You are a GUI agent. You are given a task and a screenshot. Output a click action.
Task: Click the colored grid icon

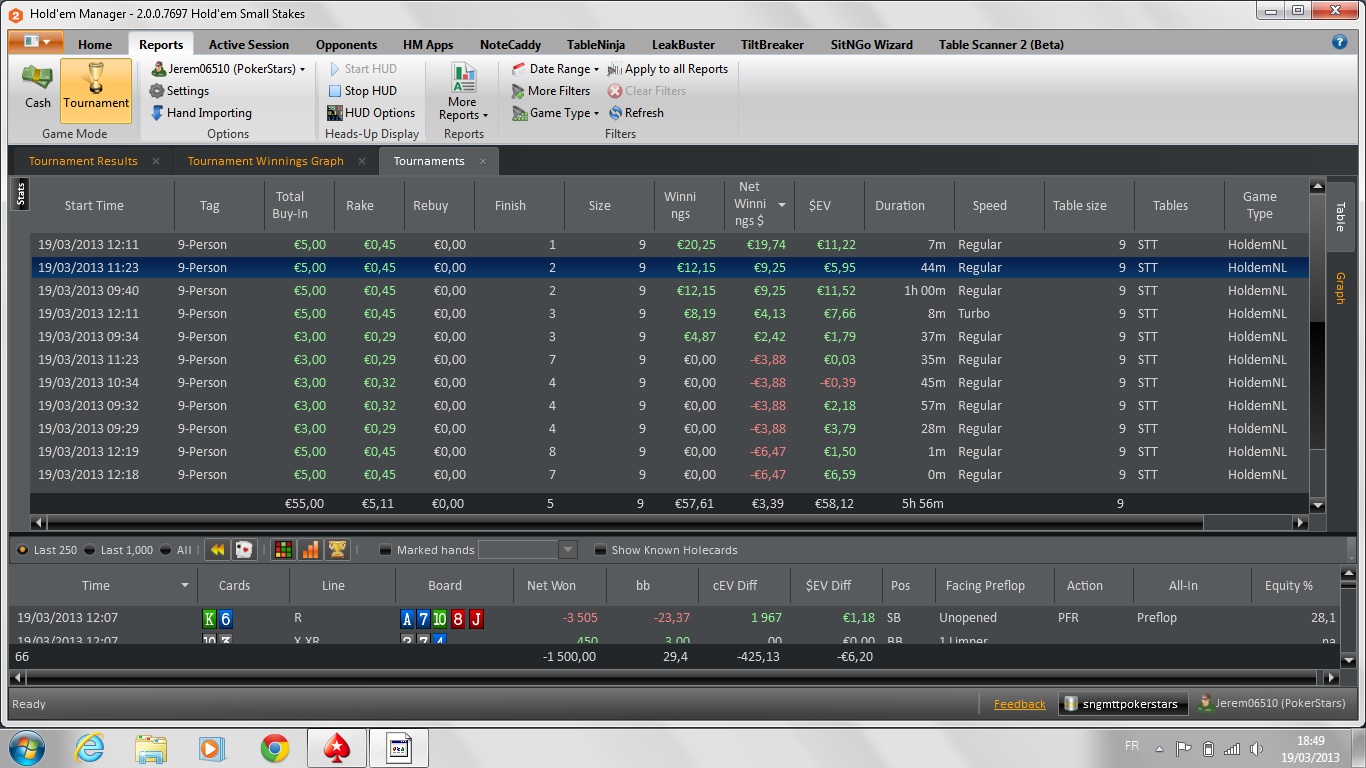[284, 550]
